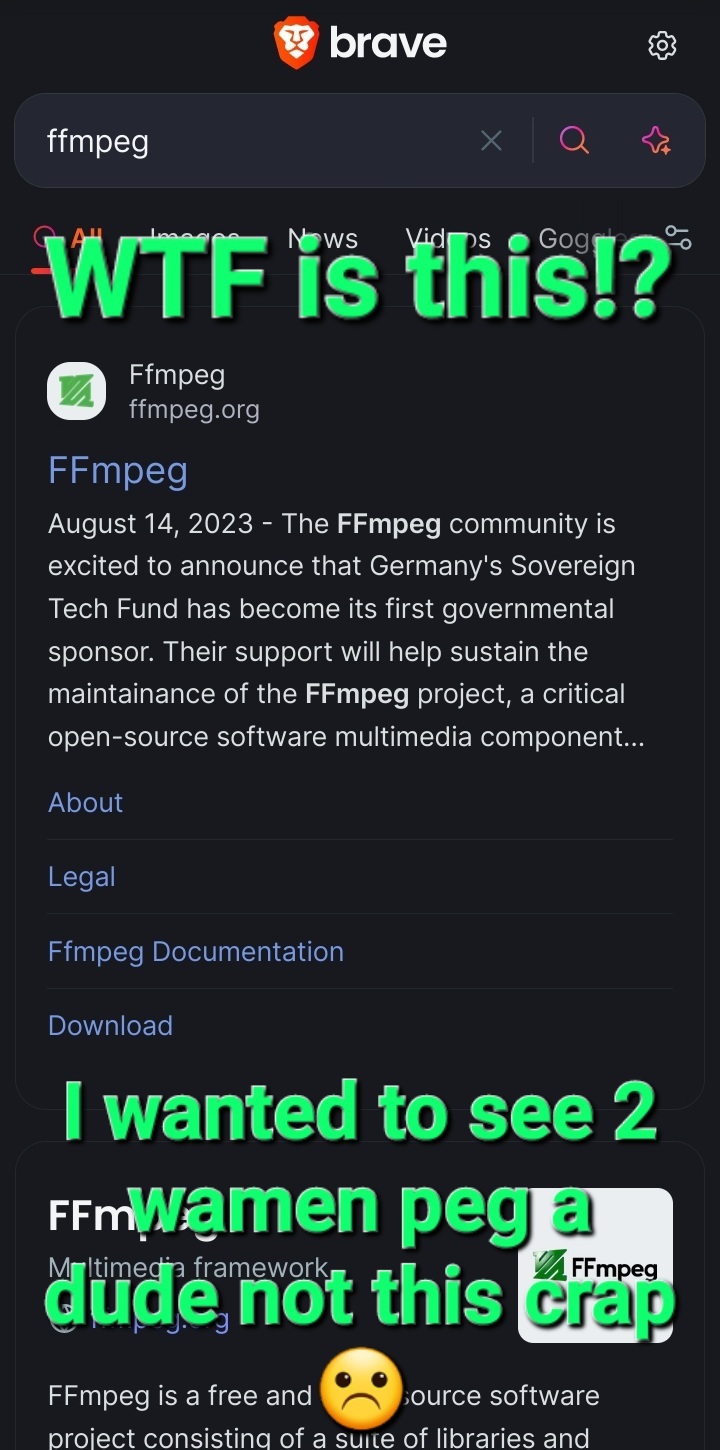The width and height of the screenshot is (720, 1450).
Task: Open the AI answer sparkle icon
Action: point(656,141)
